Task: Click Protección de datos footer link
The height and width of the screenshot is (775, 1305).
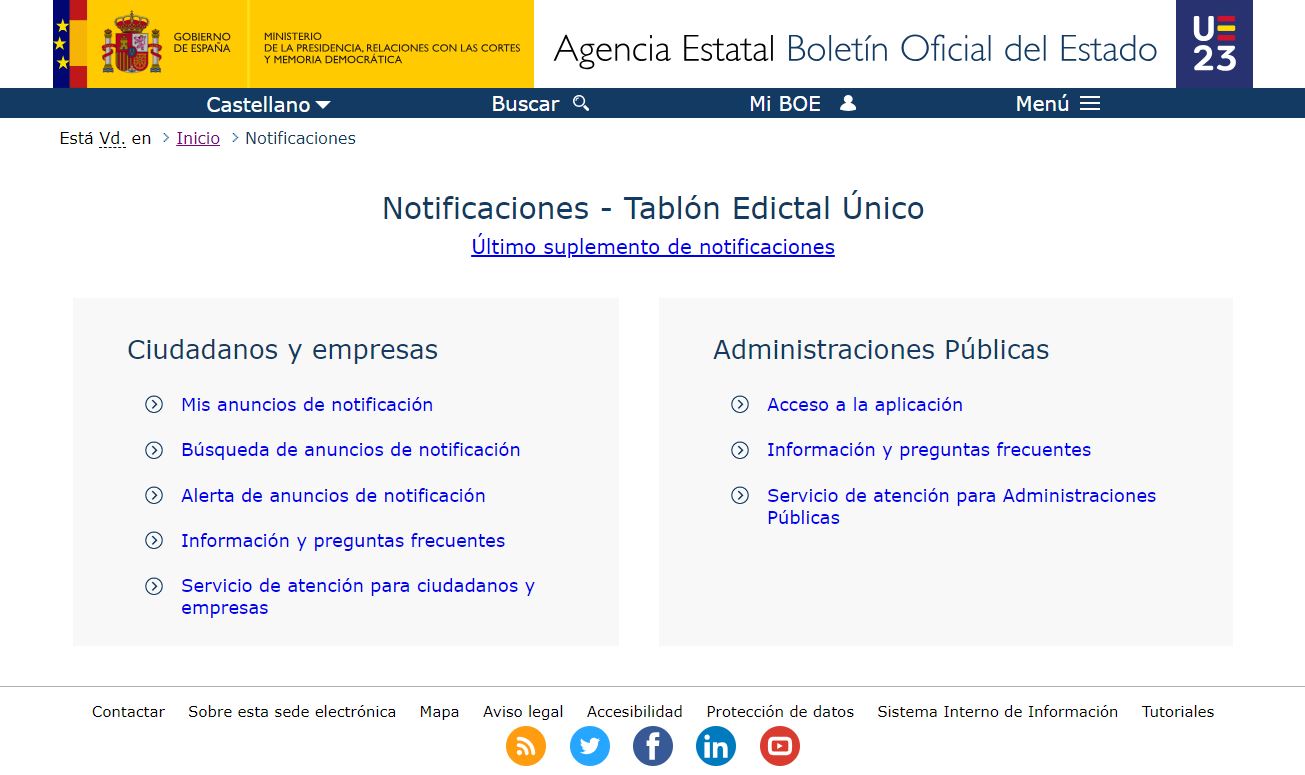Action: [780, 712]
